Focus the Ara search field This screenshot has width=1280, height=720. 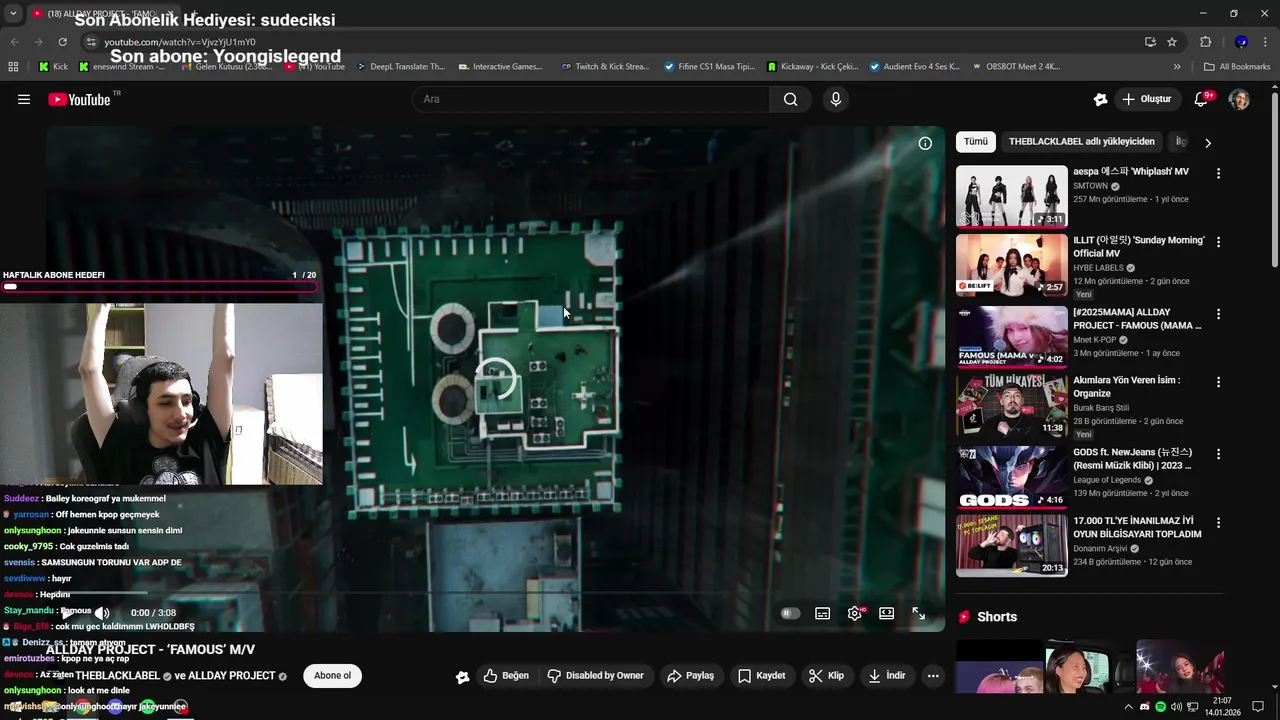pyautogui.click(x=590, y=99)
